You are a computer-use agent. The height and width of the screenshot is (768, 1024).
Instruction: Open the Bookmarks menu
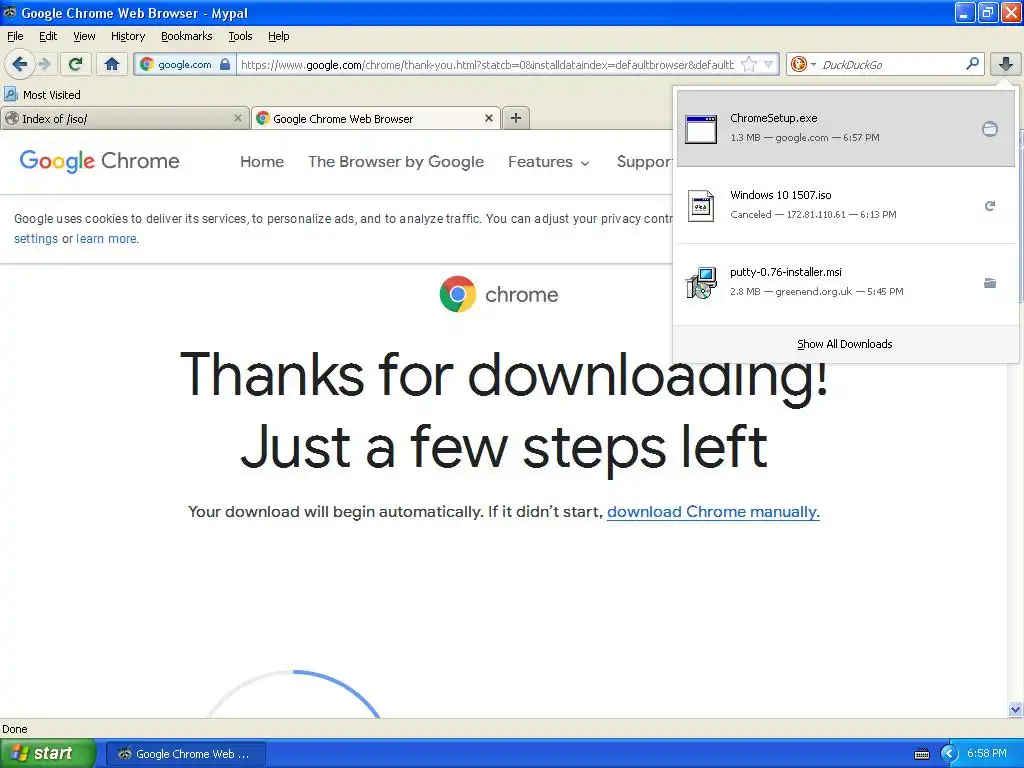186,36
